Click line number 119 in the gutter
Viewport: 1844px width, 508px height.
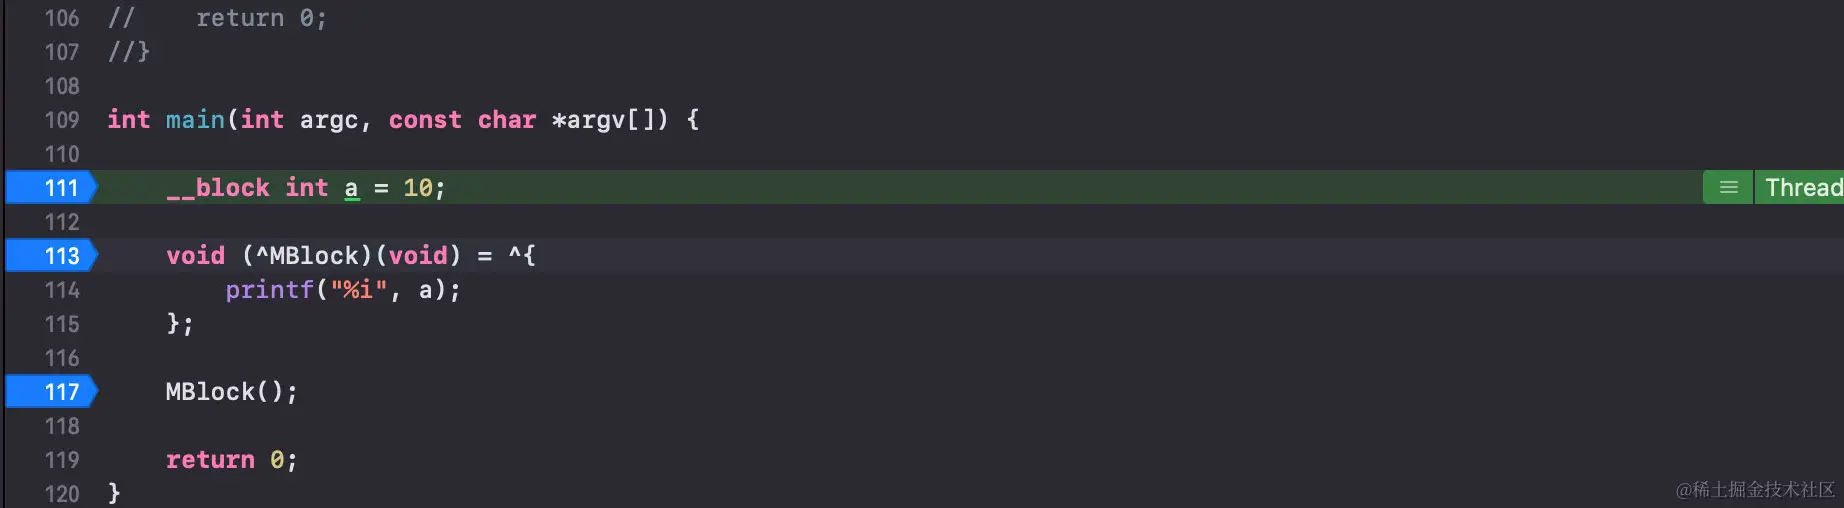coord(62,460)
